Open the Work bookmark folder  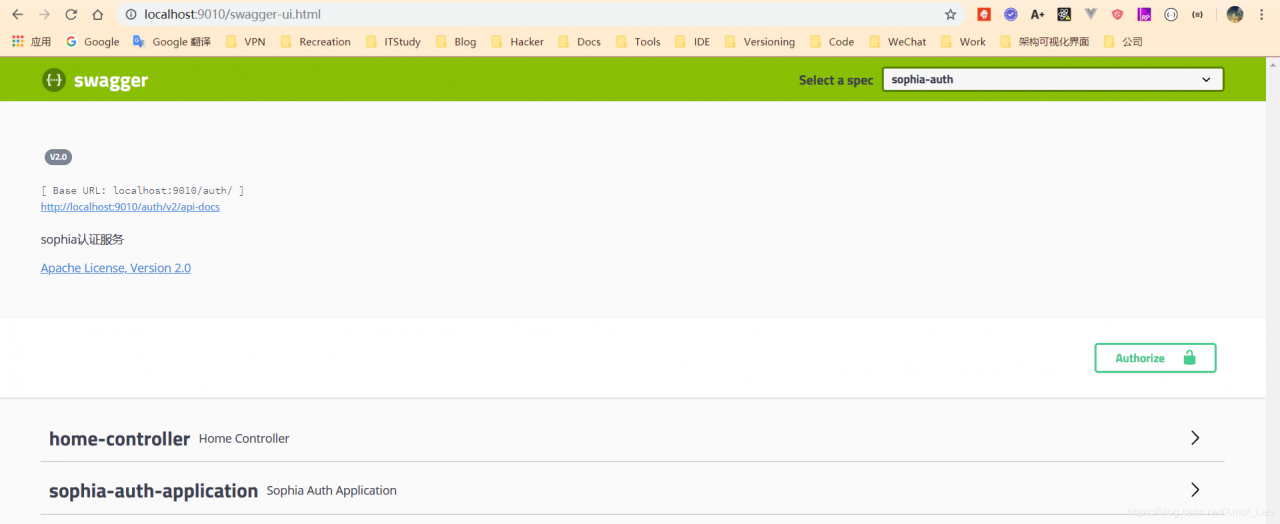pos(963,42)
